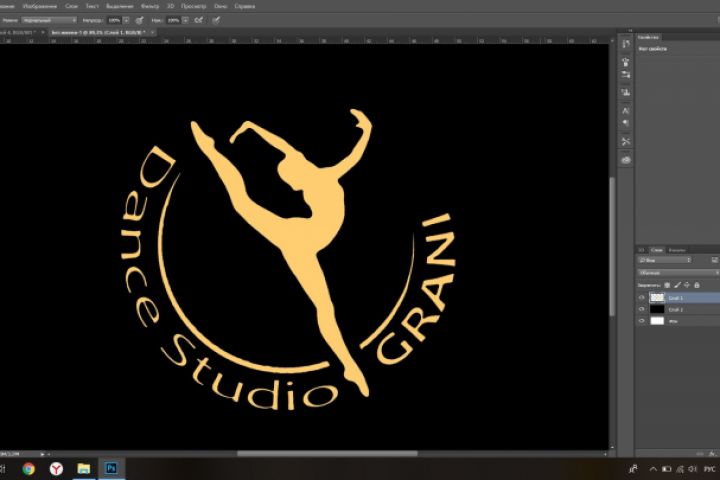
Task: Open the Creative Cloud Libraries panel icon
Action: tap(625, 160)
